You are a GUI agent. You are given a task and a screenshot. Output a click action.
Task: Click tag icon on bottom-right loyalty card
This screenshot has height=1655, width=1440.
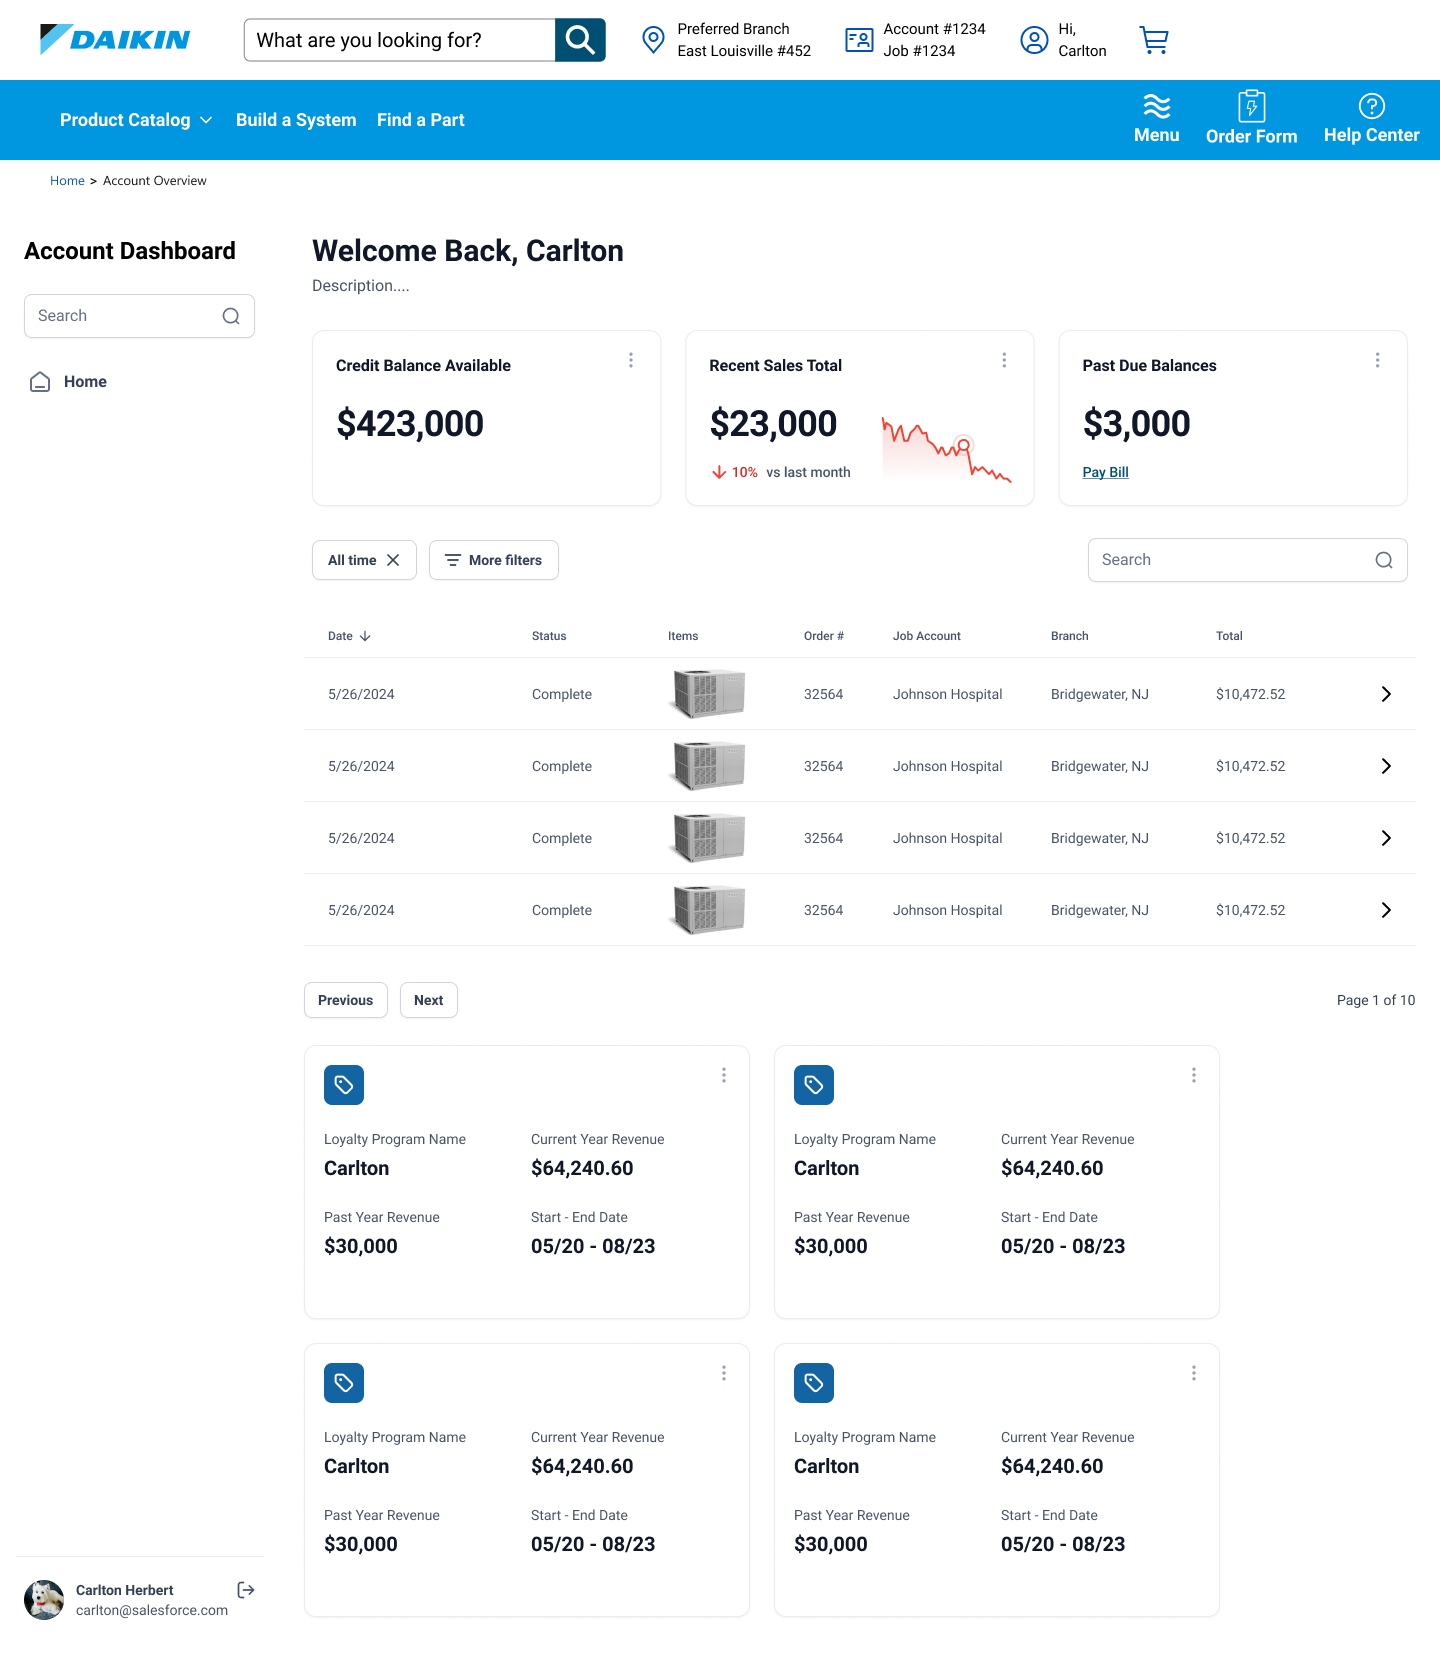point(814,1383)
